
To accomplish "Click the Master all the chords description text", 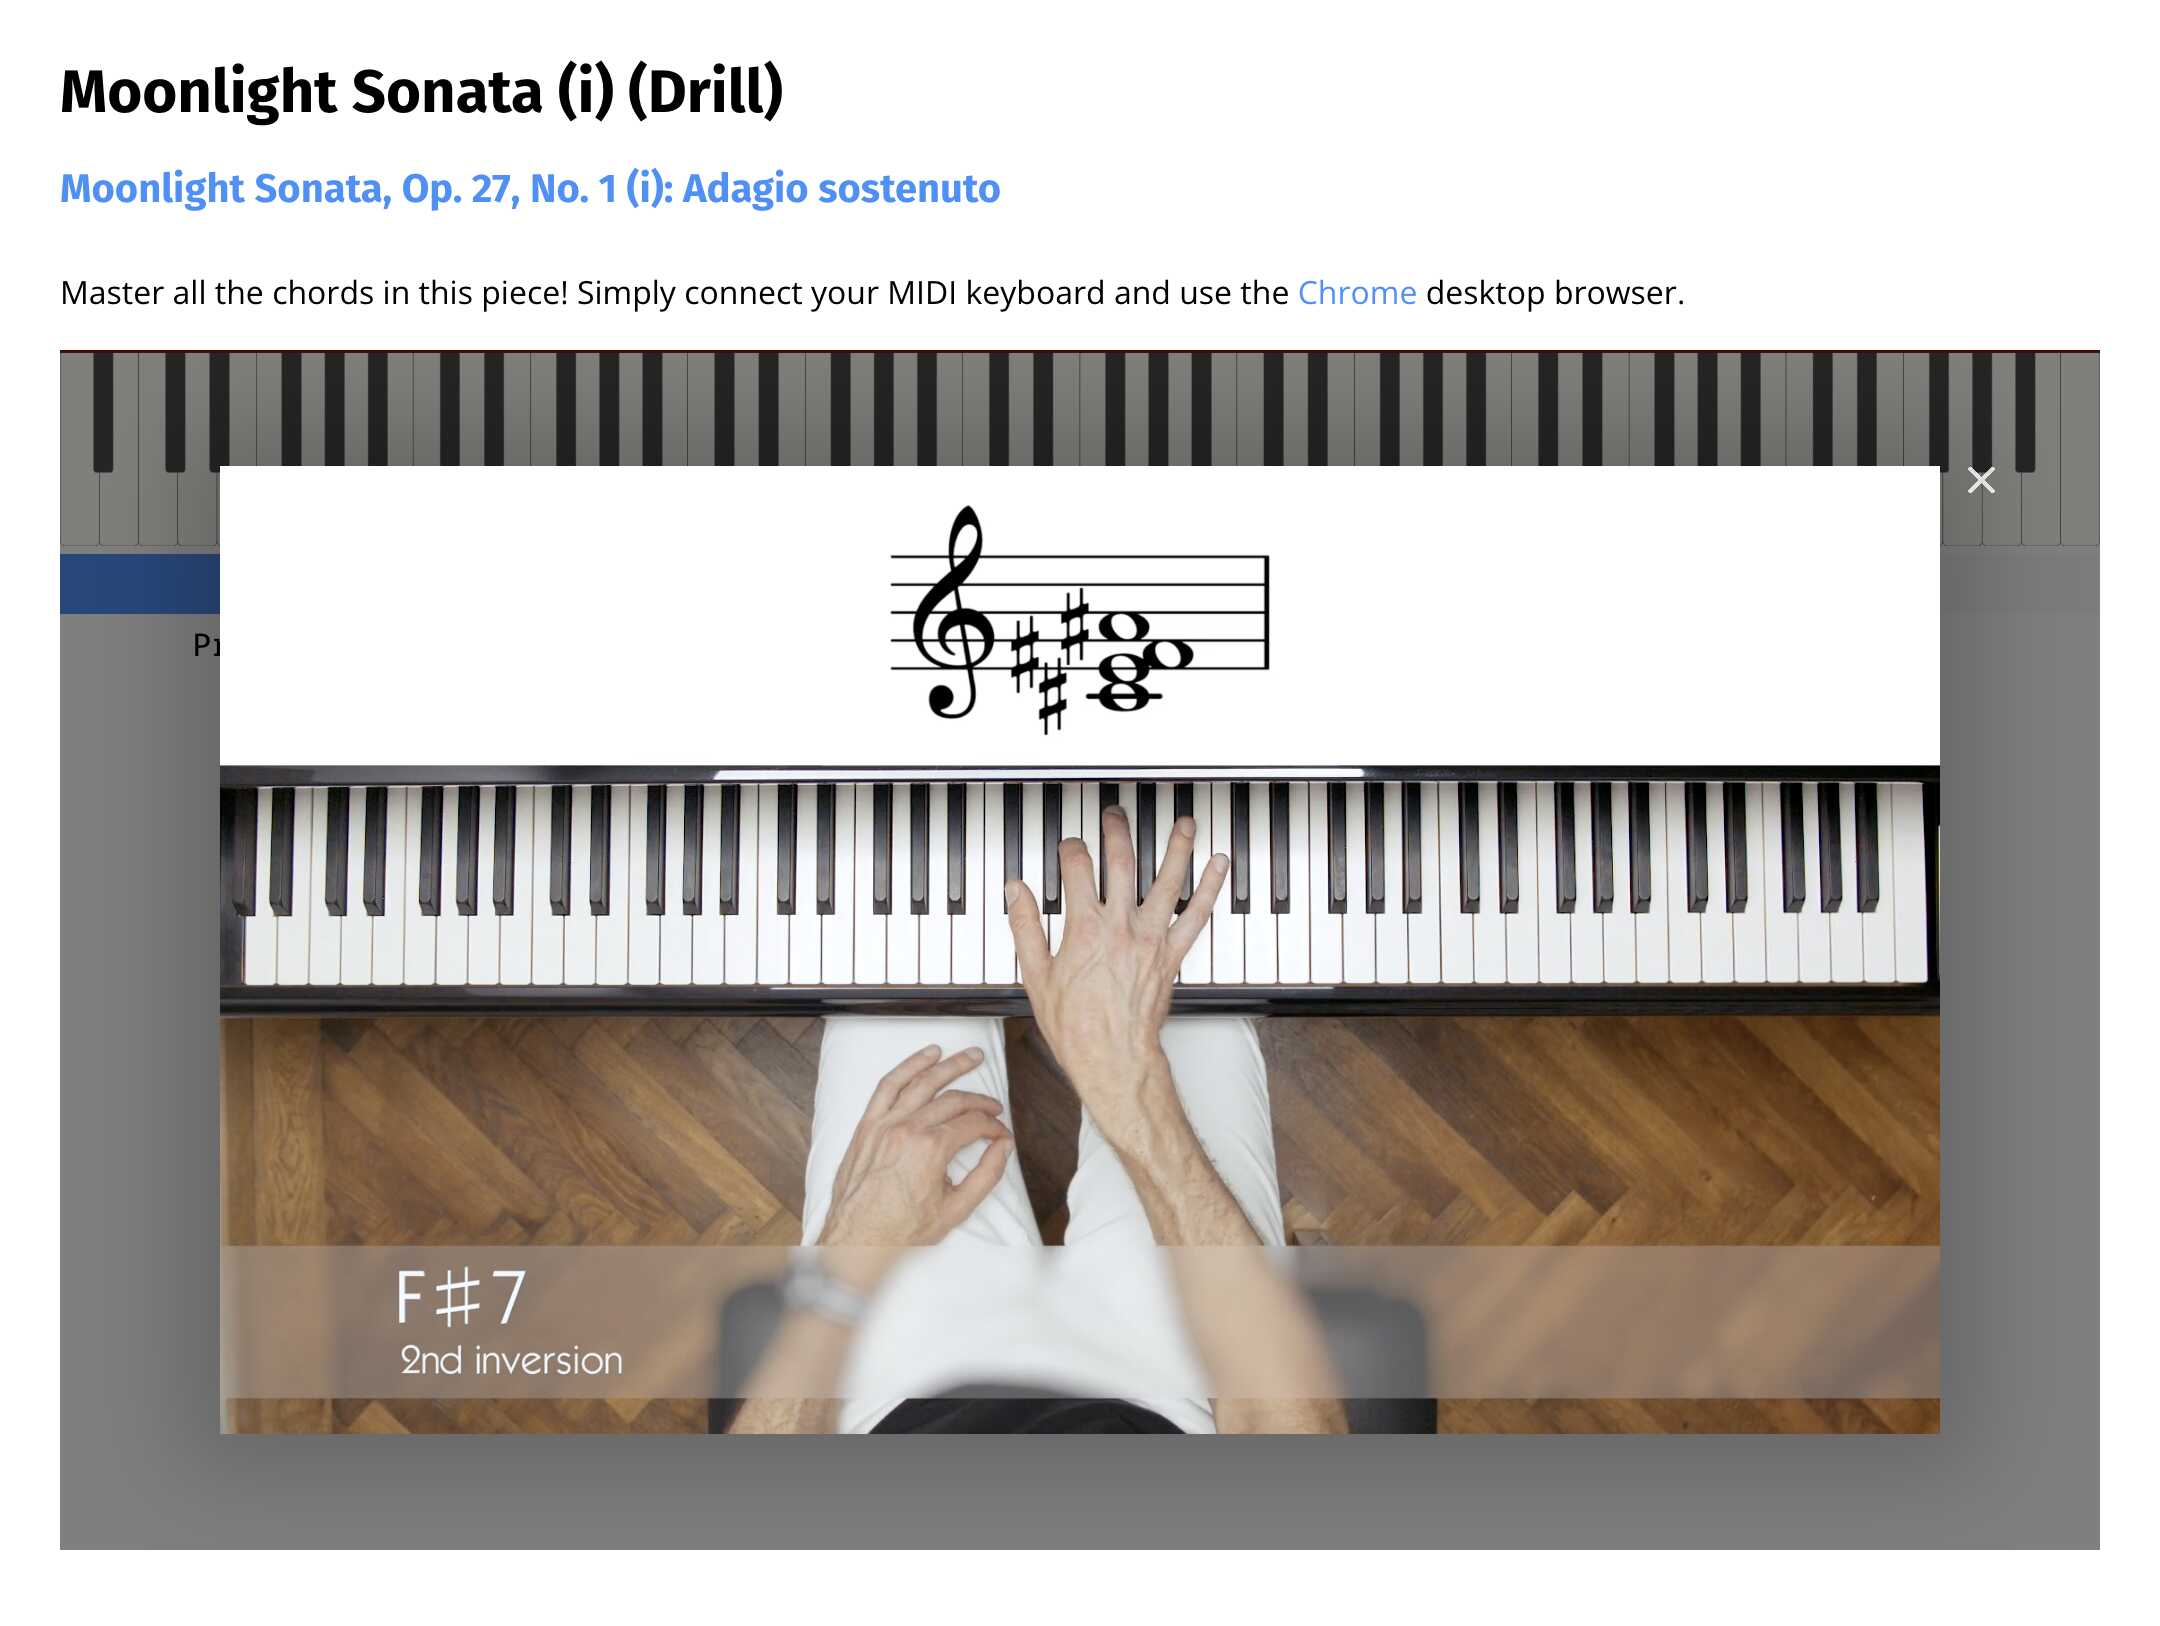I will coord(872,293).
